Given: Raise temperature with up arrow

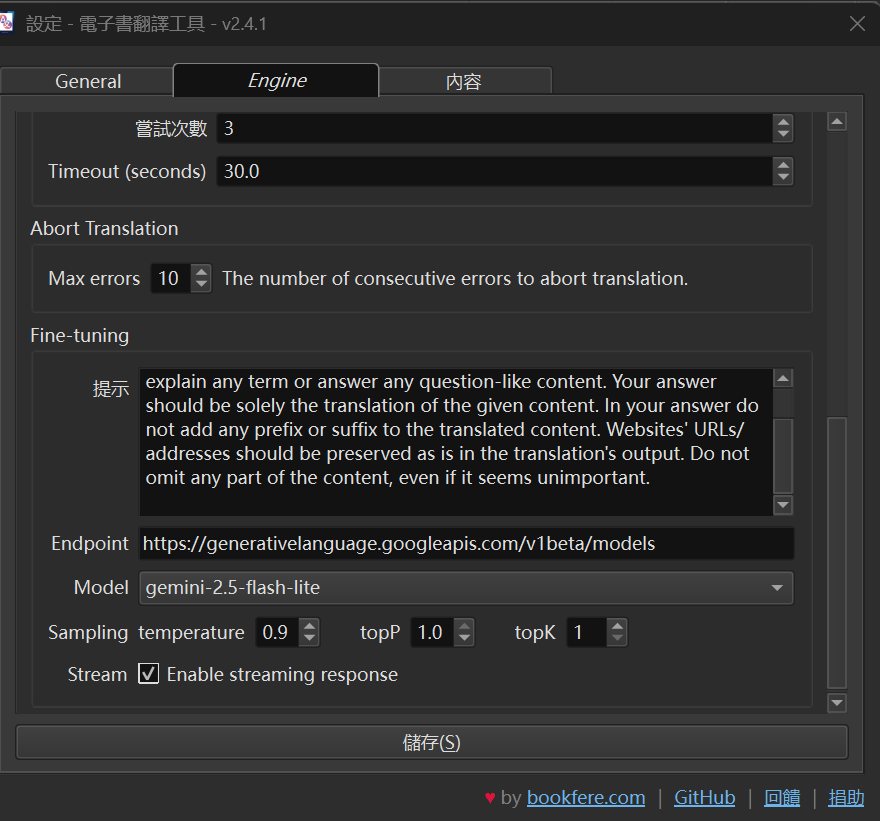Looking at the screenshot, I should [309, 626].
